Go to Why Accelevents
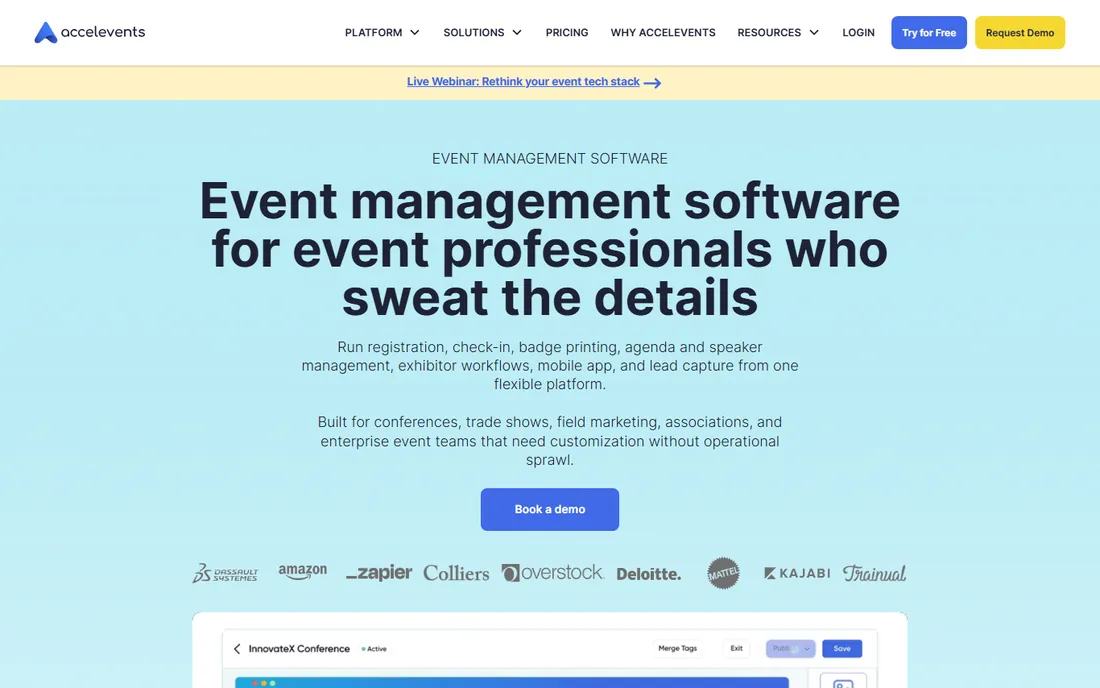The width and height of the screenshot is (1100, 688). click(663, 33)
